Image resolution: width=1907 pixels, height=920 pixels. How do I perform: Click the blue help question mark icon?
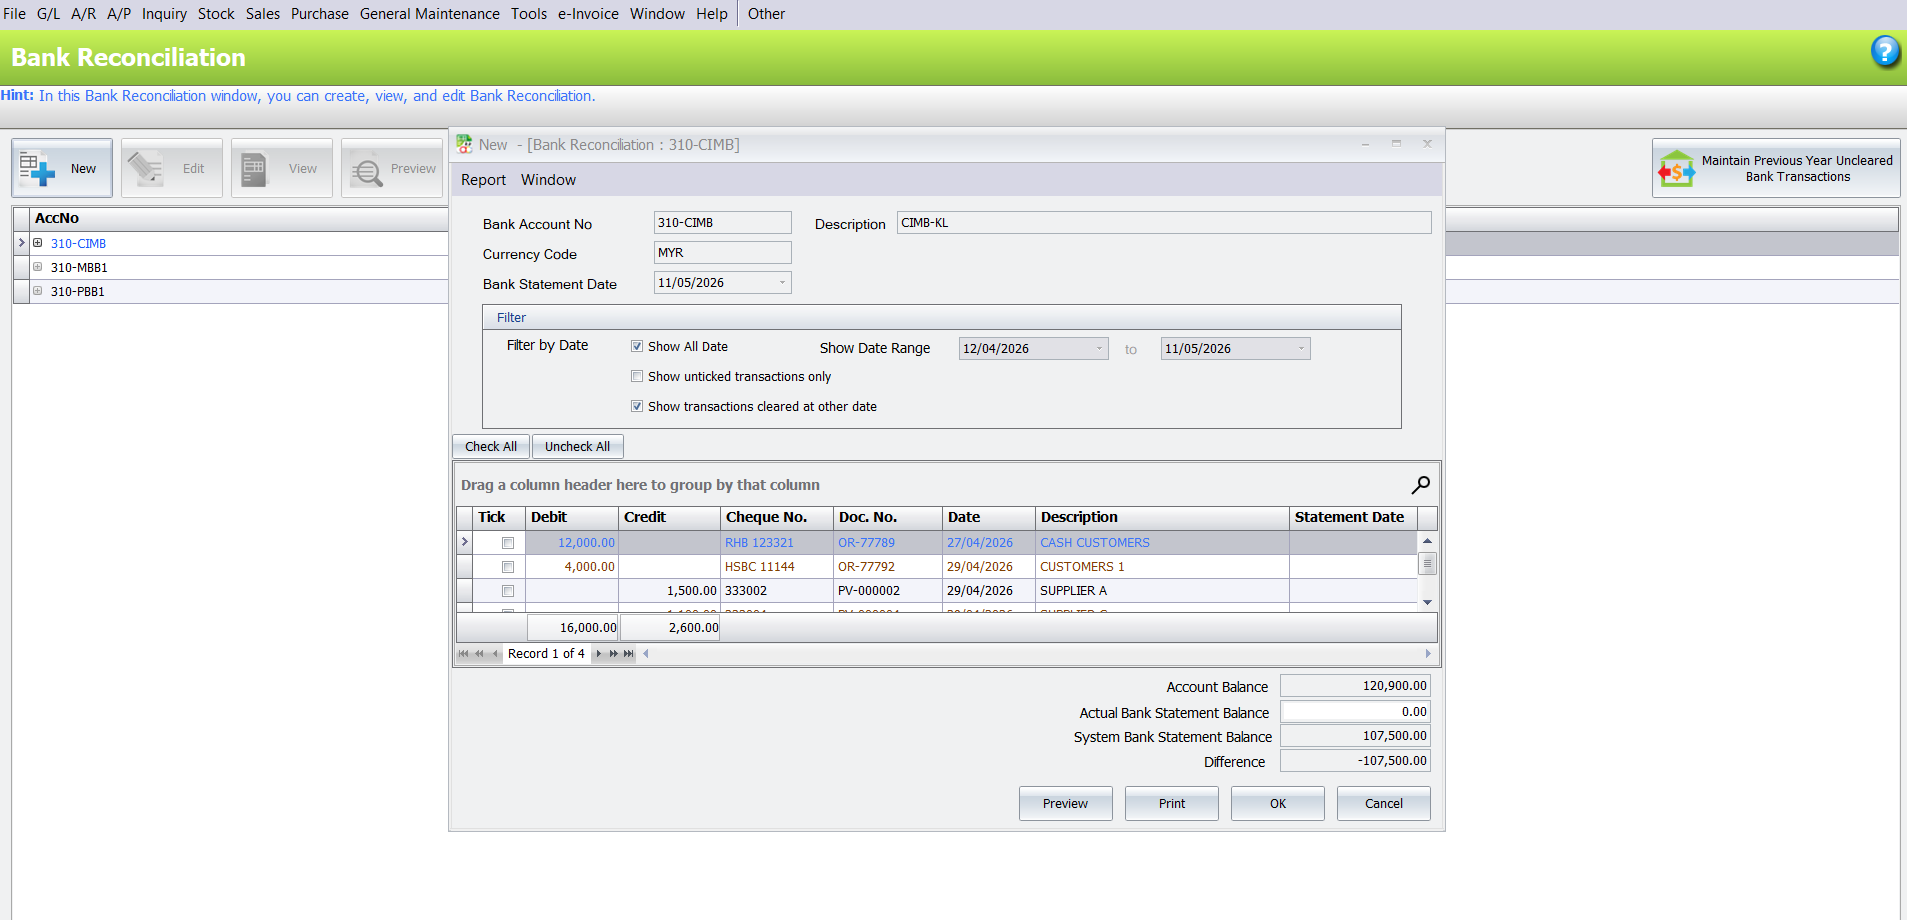(x=1885, y=51)
